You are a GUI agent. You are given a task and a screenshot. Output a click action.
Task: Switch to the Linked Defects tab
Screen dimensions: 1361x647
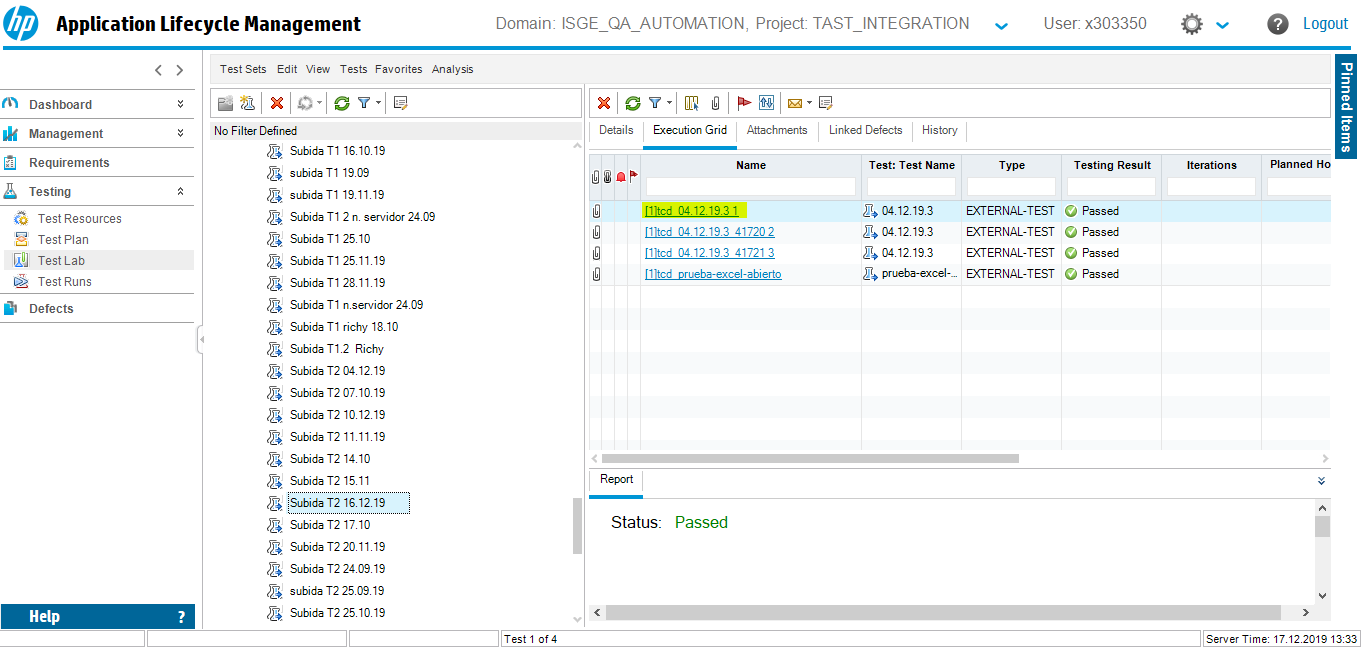pyautogui.click(x=865, y=130)
